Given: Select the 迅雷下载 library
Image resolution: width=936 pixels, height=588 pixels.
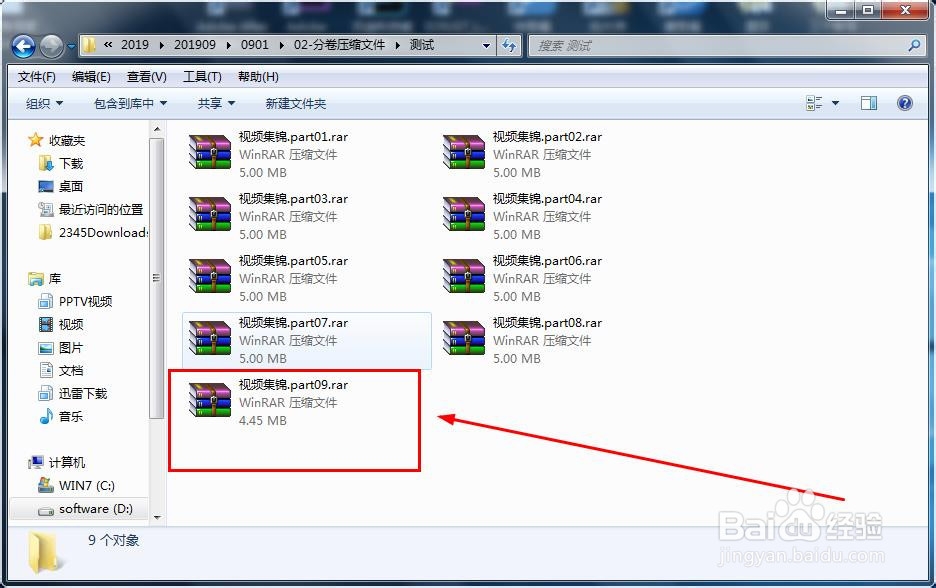Looking at the screenshot, I should [x=72, y=393].
